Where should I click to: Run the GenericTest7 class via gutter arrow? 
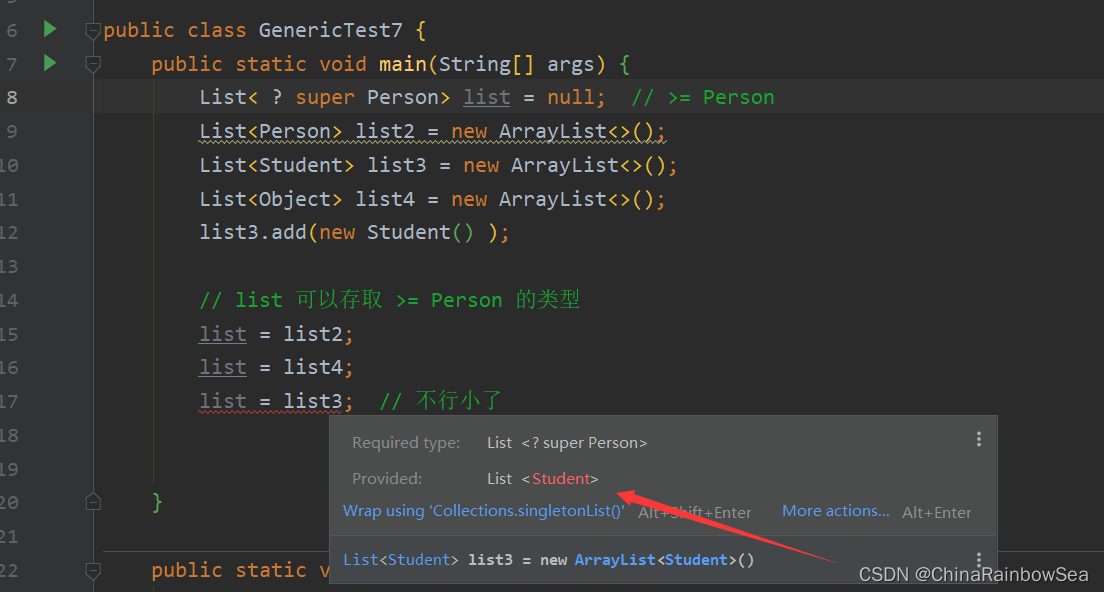49,29
